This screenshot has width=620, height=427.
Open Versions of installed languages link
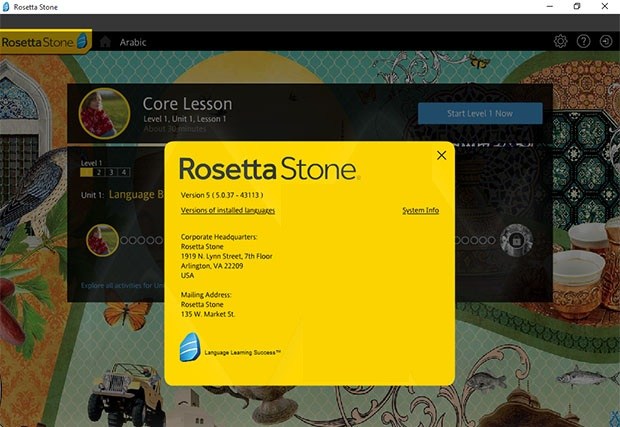click(228, 210)
